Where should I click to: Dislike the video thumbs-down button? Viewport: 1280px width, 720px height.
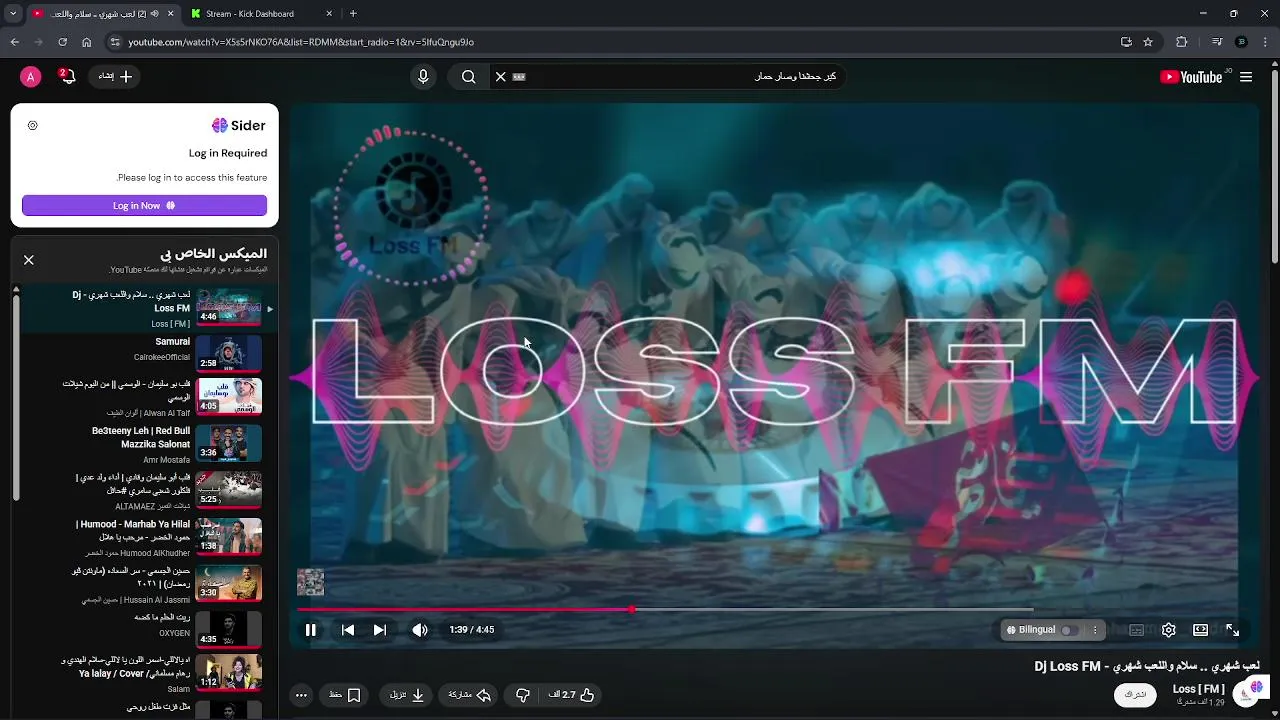(522, 695)
